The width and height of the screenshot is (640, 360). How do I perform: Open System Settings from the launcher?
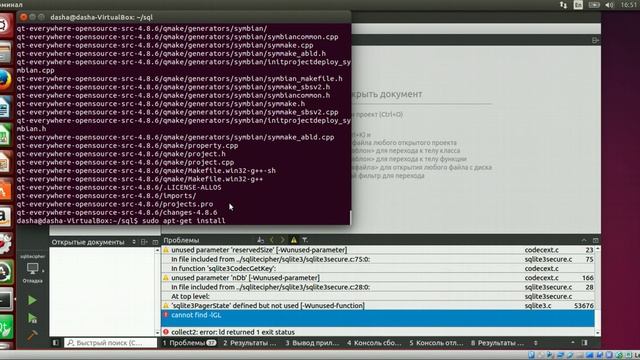coord(5,244)
